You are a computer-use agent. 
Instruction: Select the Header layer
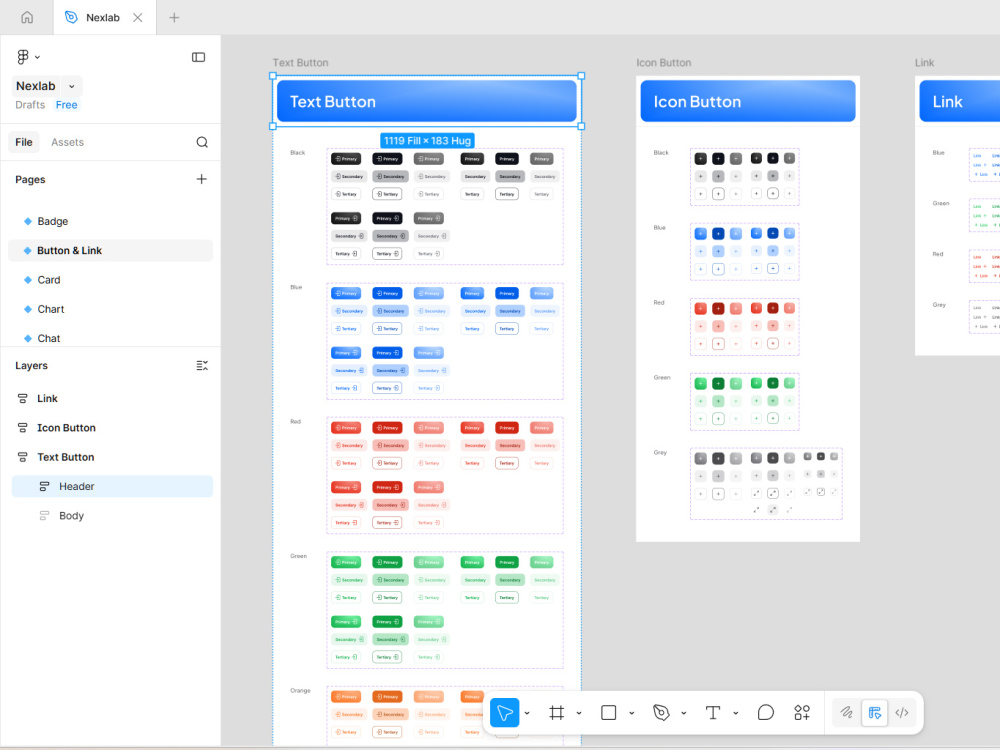(x=112, y=487)
